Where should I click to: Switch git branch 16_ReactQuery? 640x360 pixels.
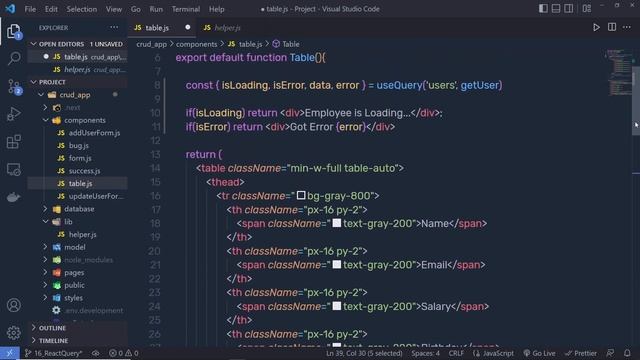point(53,353)
